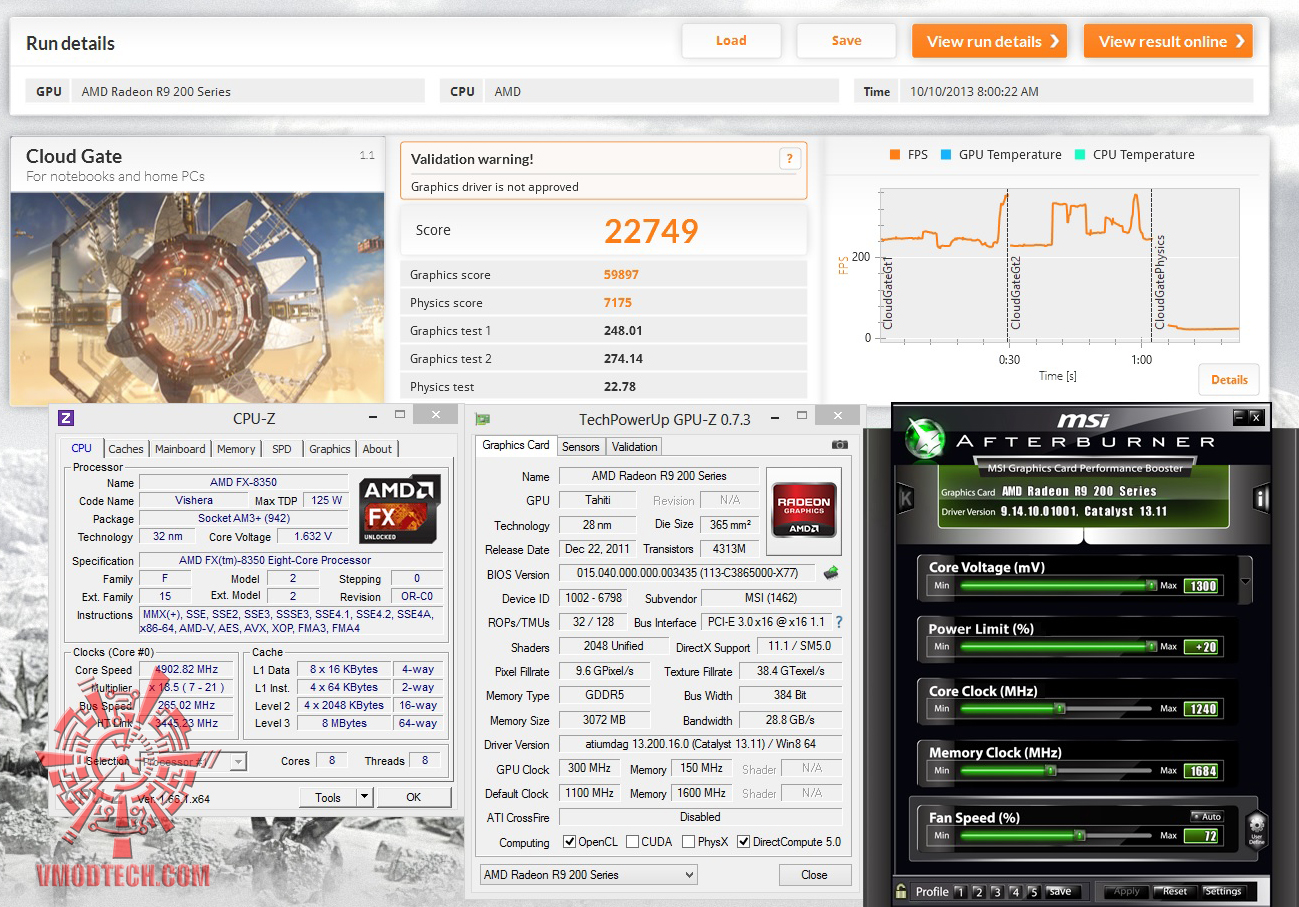The image size is (1299, 907).
Task: Select Afterburner profile slot 1
Action: click(x=960, y=892)
